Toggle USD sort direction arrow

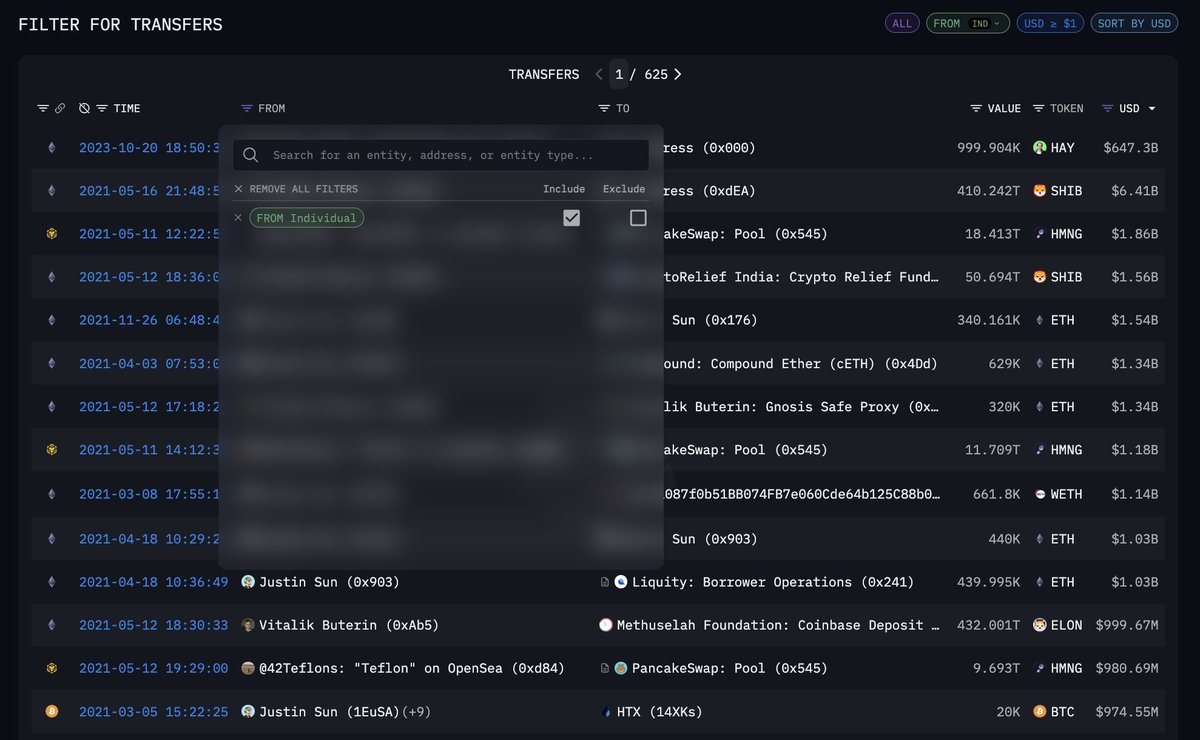pyautogui.click(x=1152, y=108)
